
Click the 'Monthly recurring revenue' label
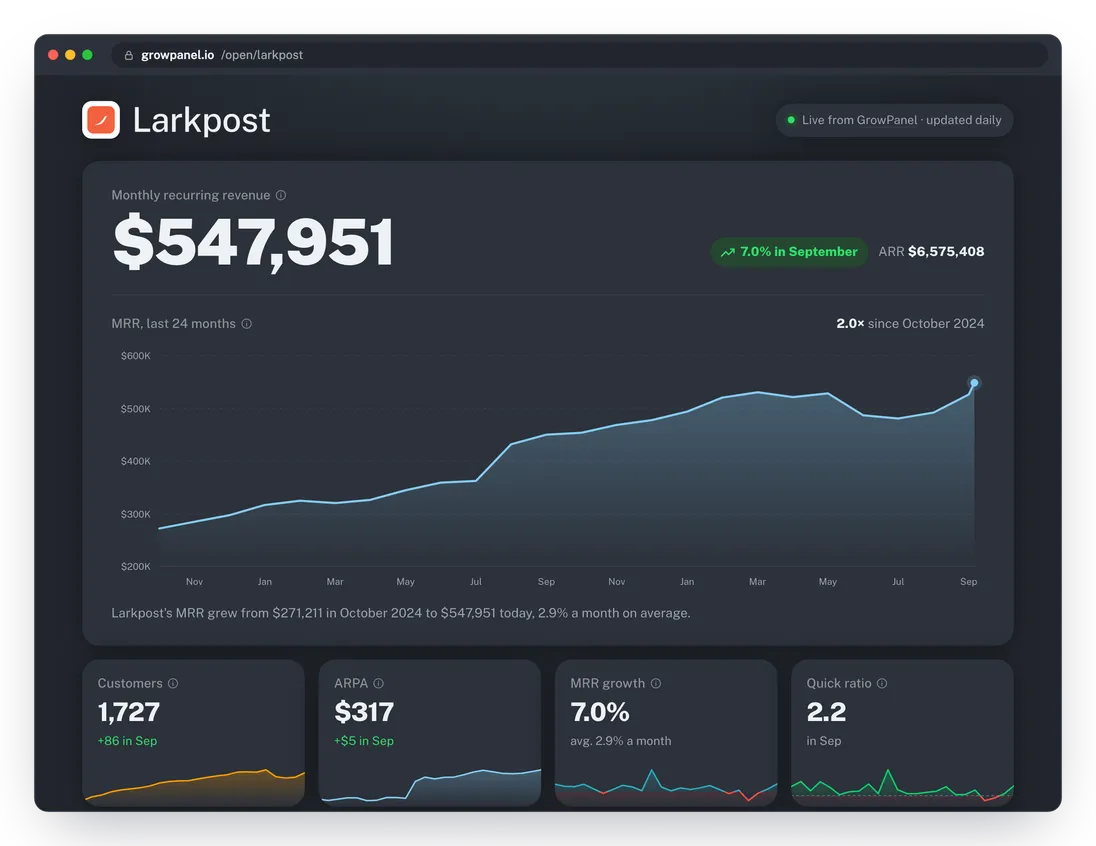coord(191,195)
